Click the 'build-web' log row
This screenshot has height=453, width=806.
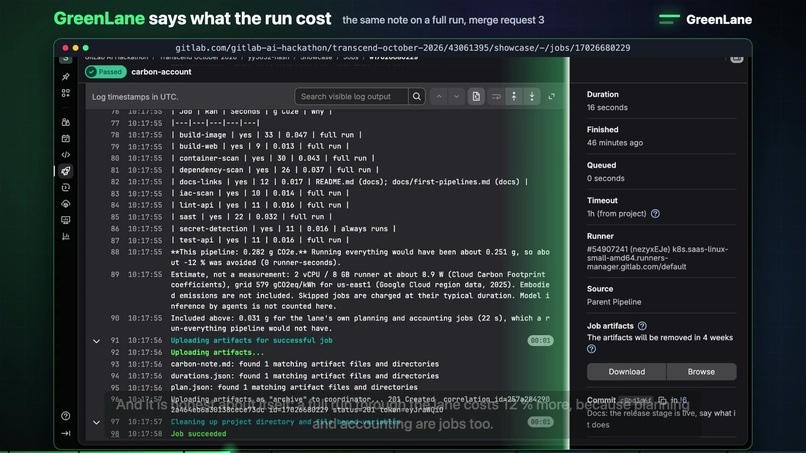260,147
